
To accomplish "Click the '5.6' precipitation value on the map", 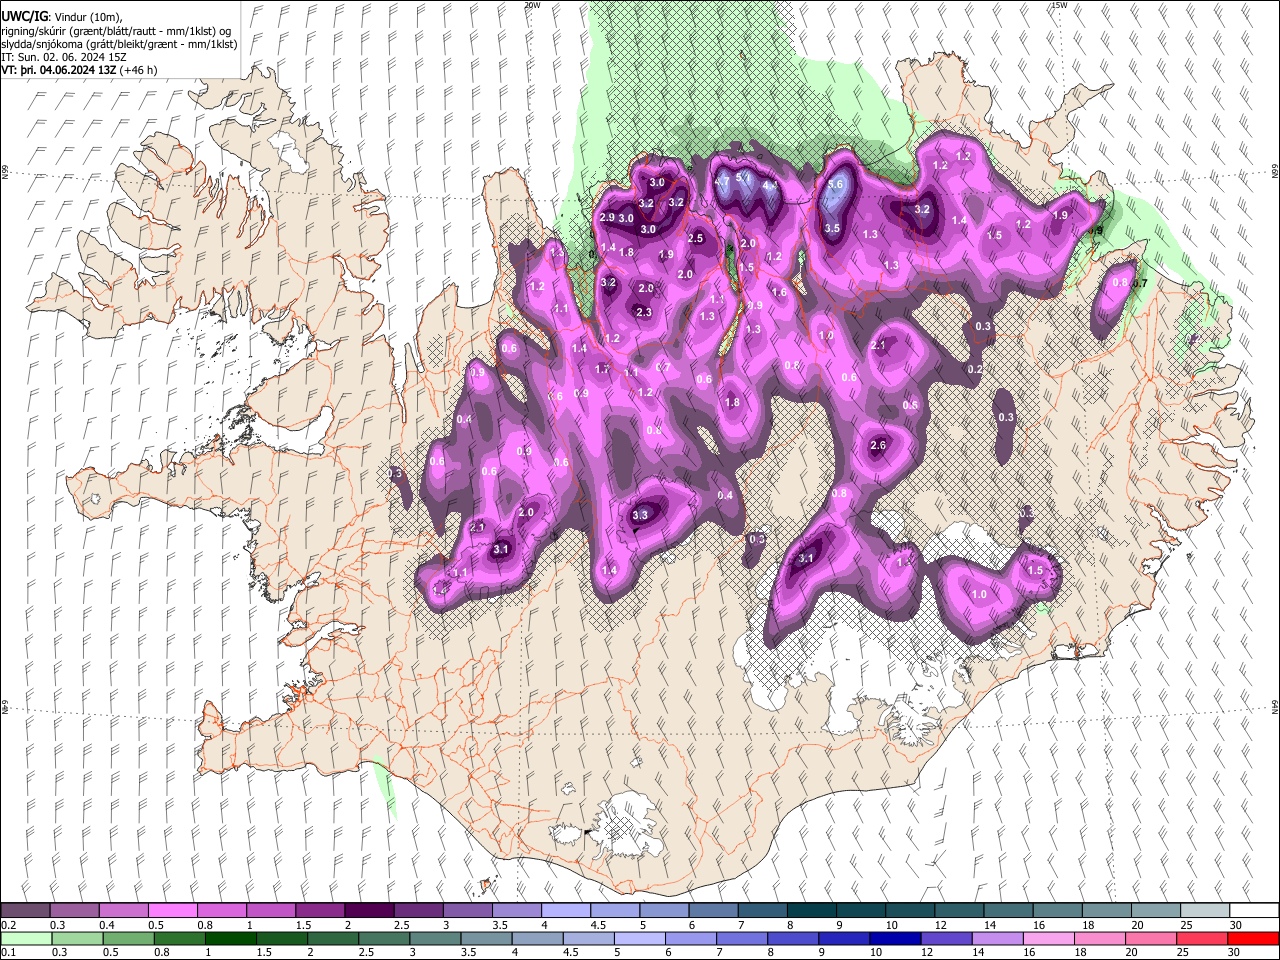I will point(836,185).
